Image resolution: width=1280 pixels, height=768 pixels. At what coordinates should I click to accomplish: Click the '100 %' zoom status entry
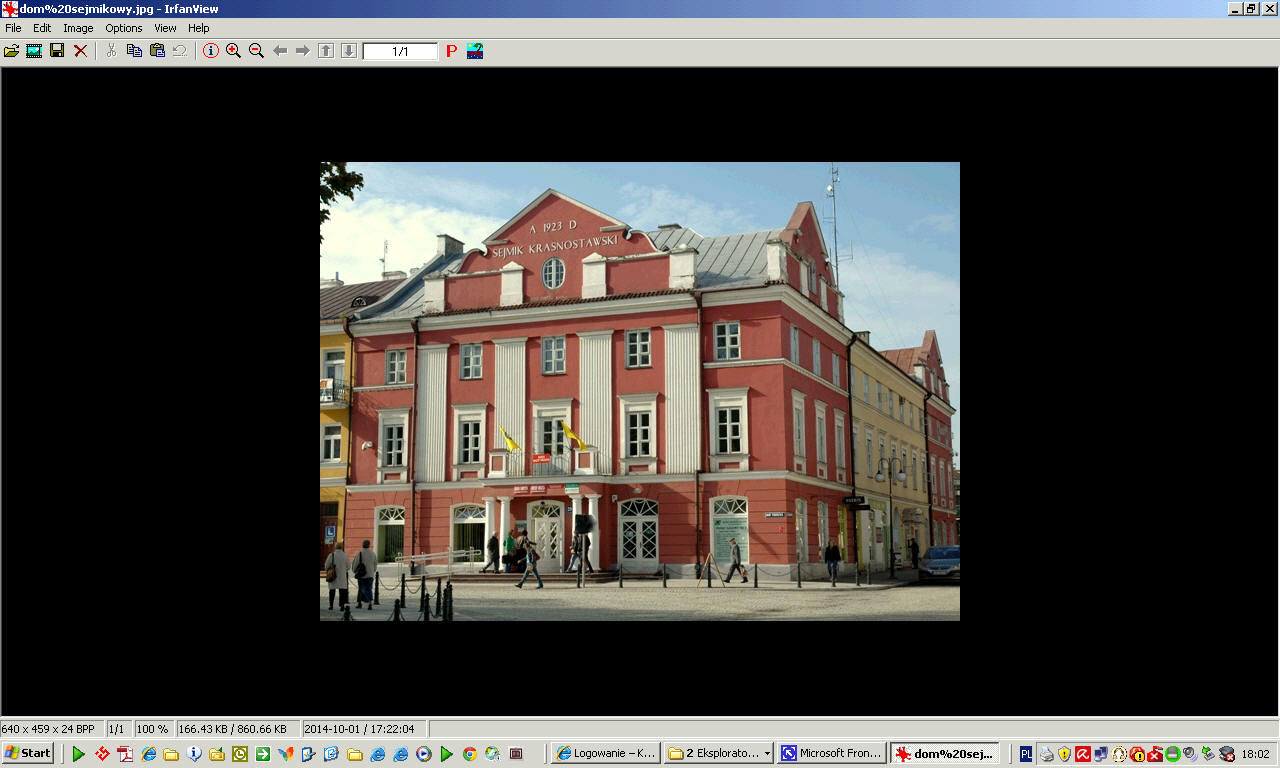(152, 729)
